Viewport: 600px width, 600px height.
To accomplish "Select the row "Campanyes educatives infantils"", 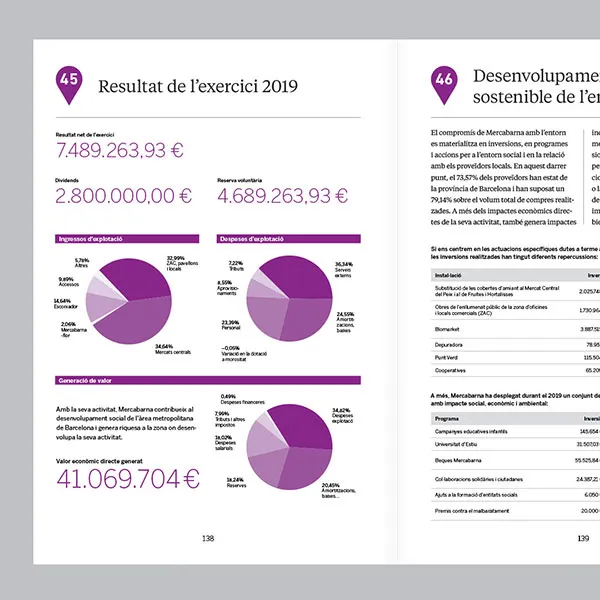I will tap(515, 431).
